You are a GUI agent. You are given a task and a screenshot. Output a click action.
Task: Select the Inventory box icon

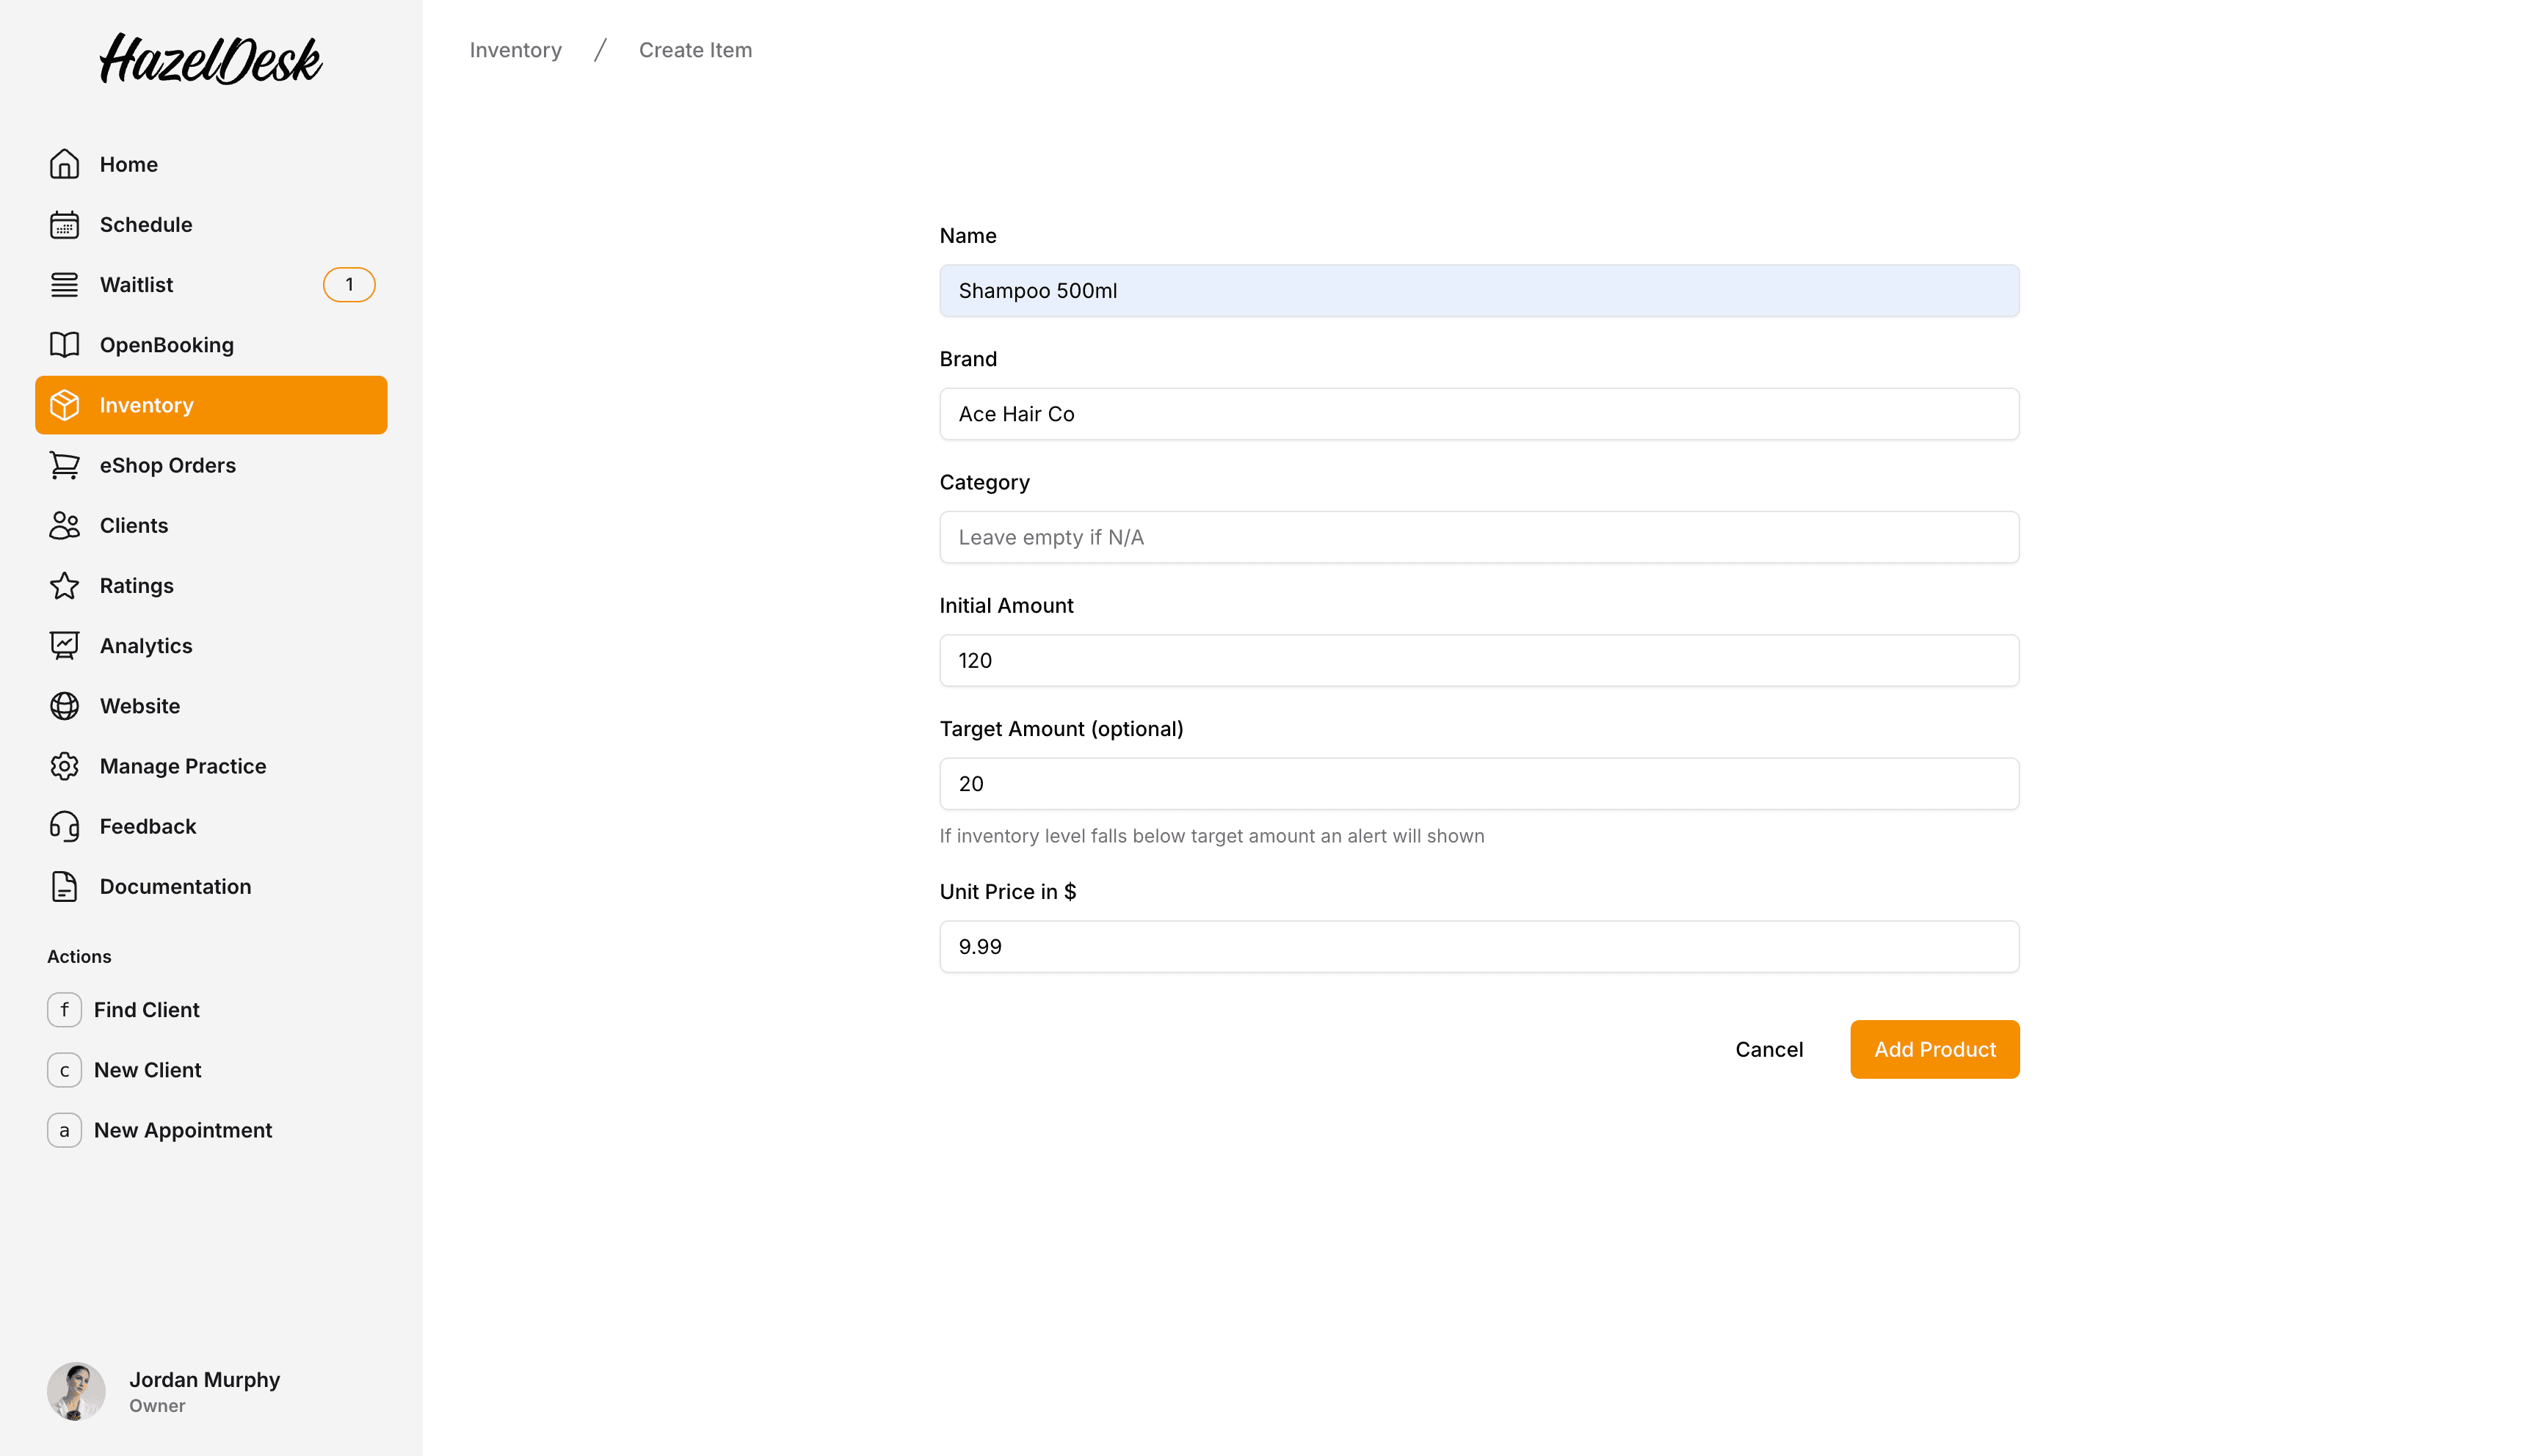pos(64,405)
